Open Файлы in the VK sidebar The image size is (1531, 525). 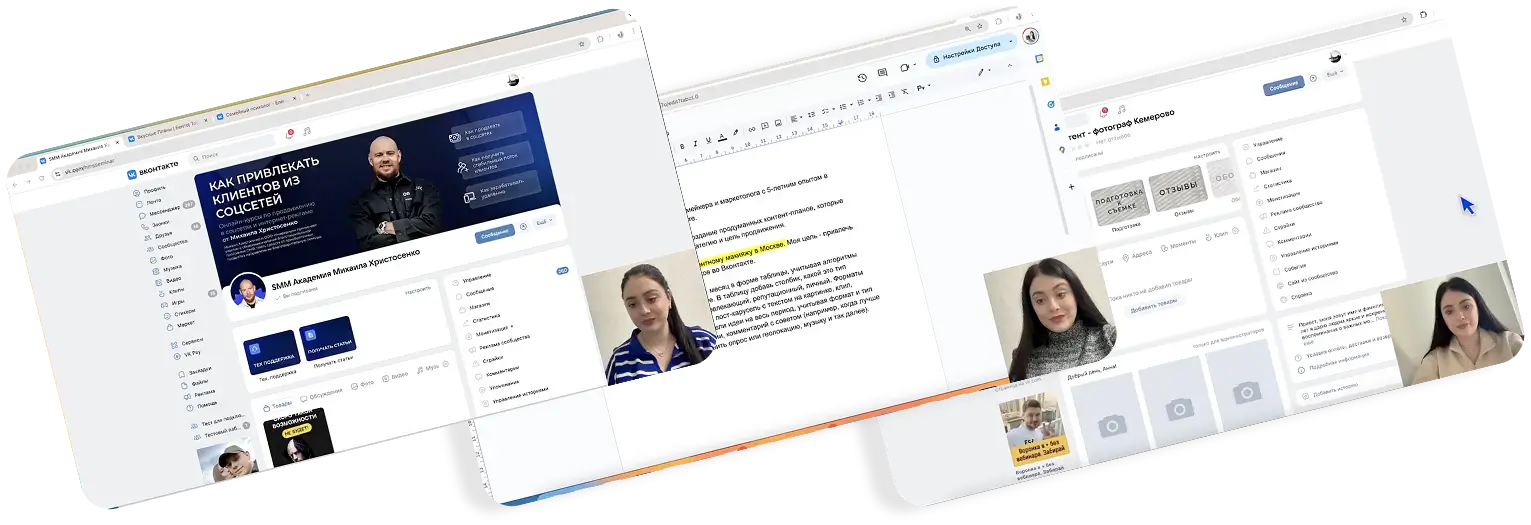[x=195, y=383]
